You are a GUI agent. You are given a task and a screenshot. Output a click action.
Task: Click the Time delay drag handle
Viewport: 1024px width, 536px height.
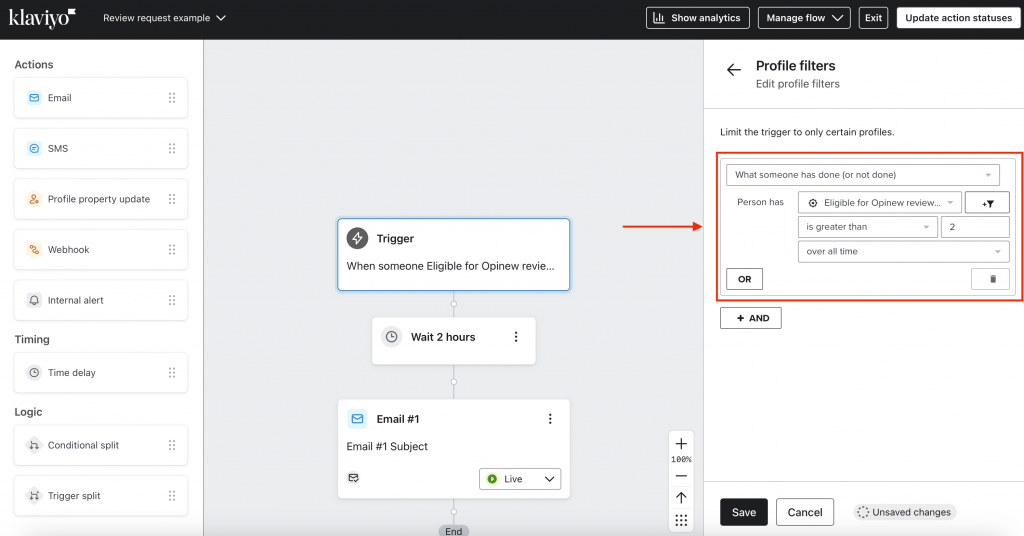tap(172, 373)
